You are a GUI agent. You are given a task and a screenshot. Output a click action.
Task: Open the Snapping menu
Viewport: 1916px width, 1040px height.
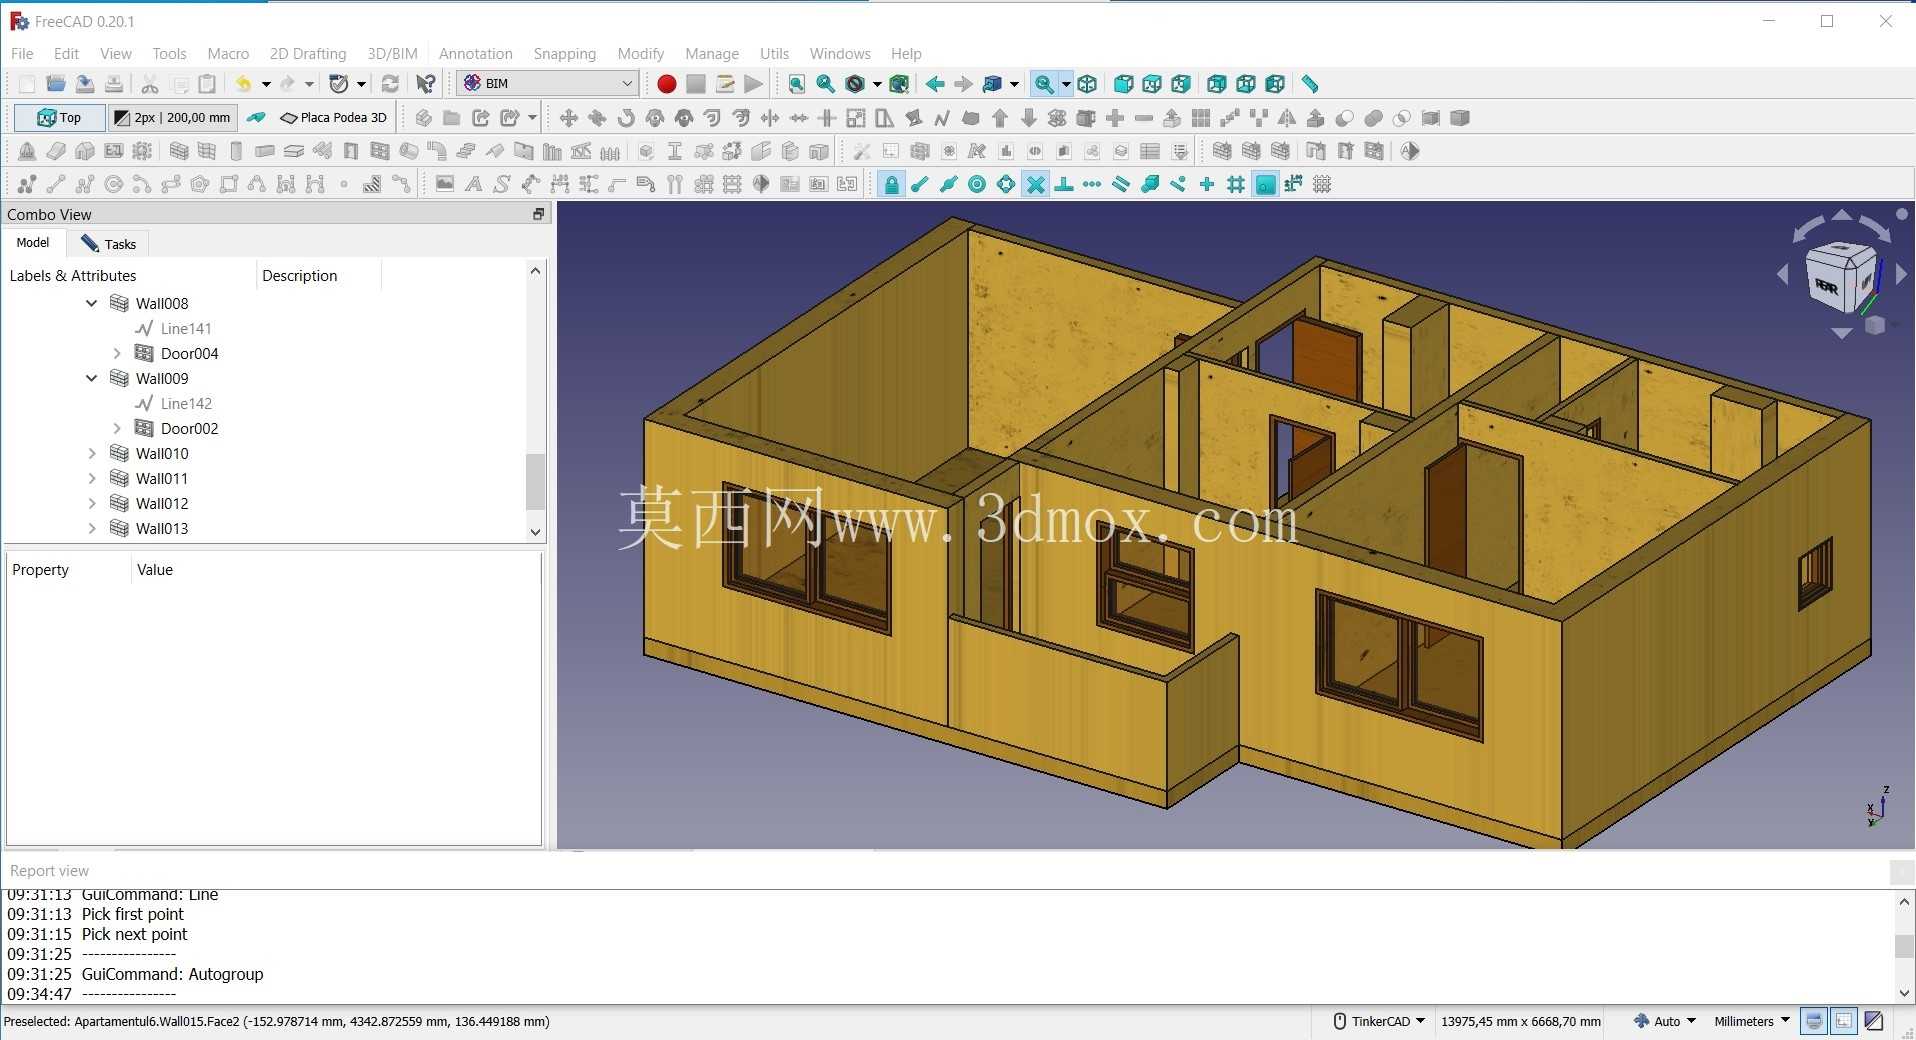[564, 54]
